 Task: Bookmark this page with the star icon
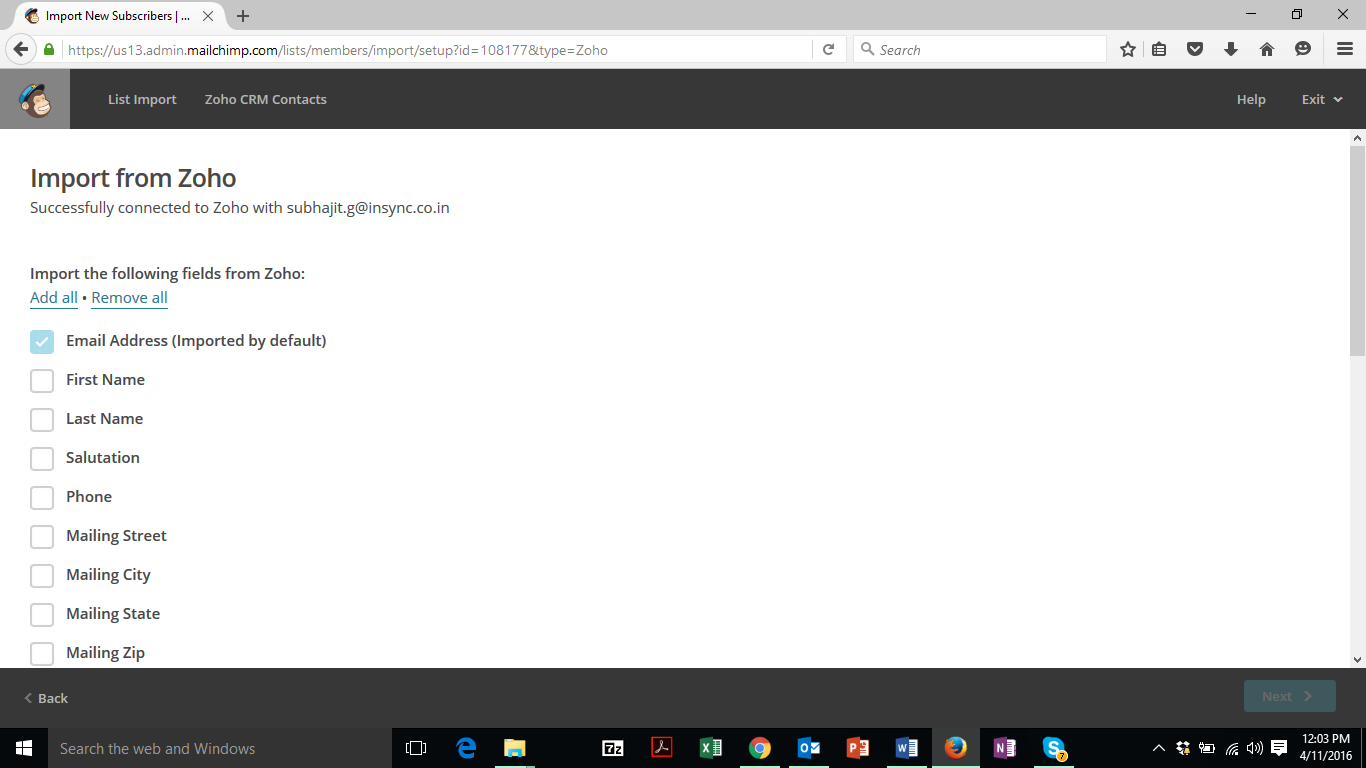[x=1128, y=49]
